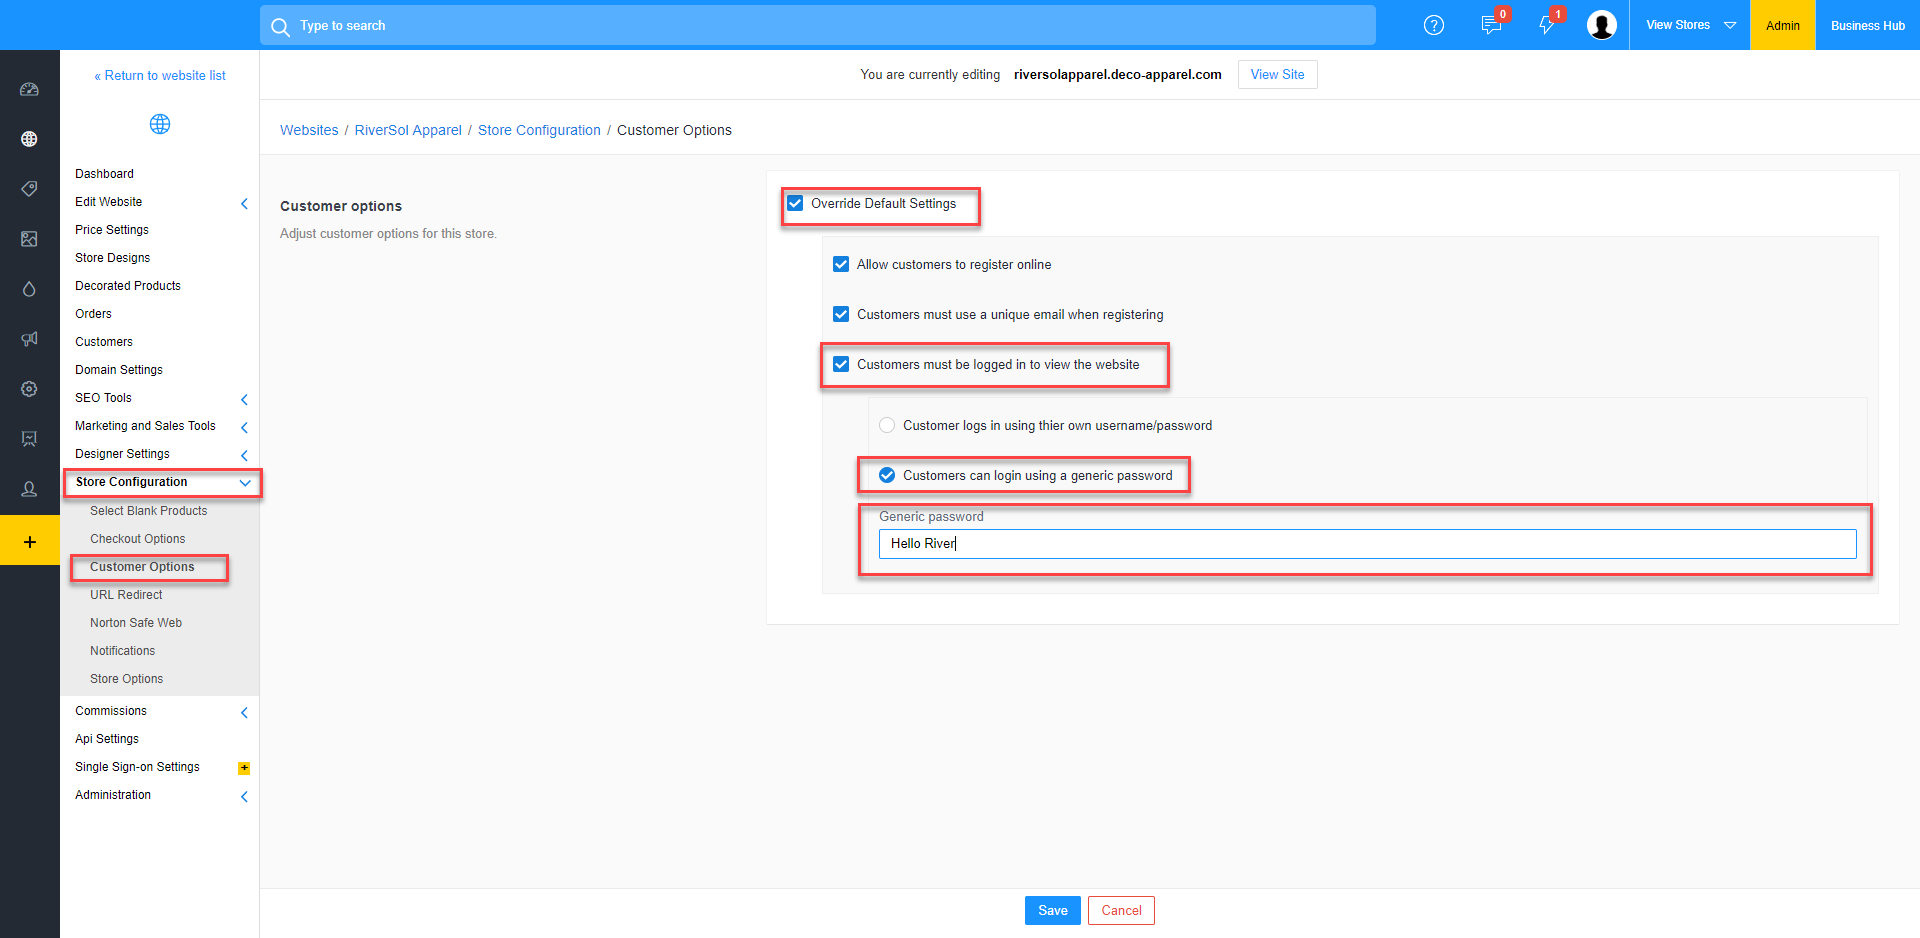Click the Type to search field

pos(818,25)
